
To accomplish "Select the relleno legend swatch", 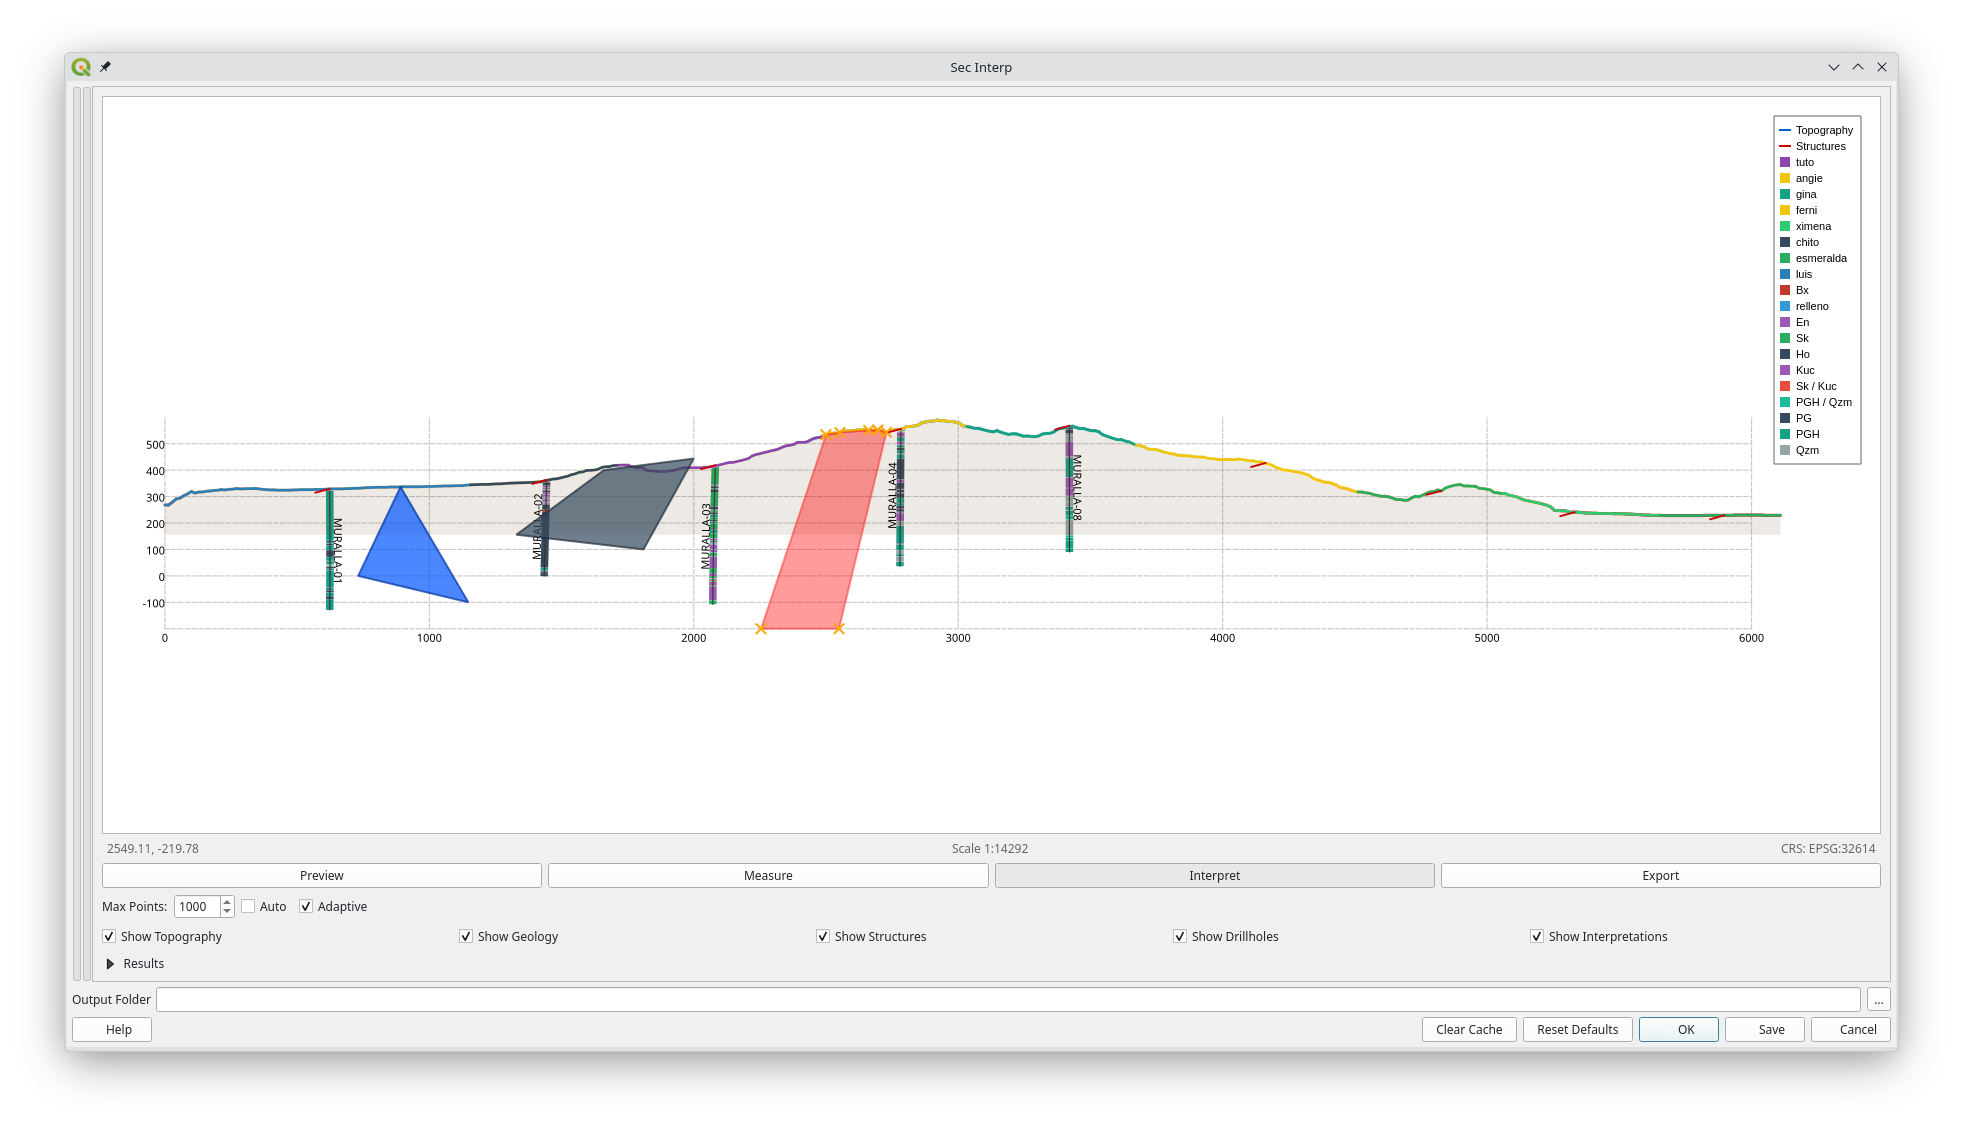I will point(1787,306).
